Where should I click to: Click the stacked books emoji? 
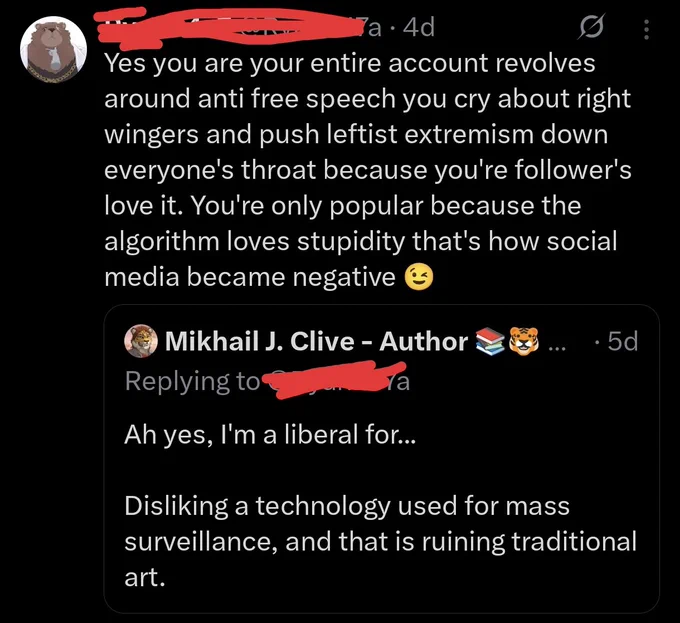[x=490, y=341]
